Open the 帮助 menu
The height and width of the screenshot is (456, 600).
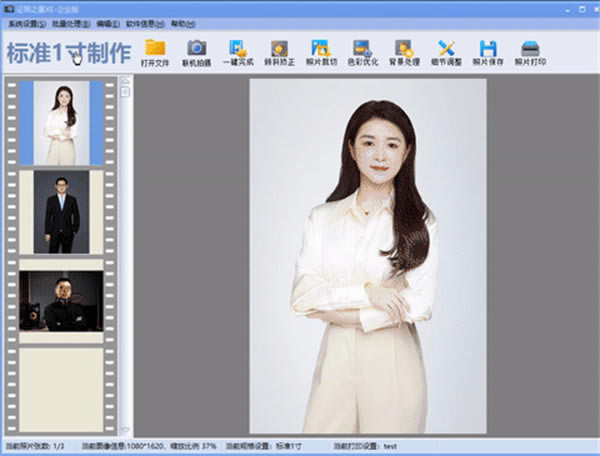tap(182, 22)
